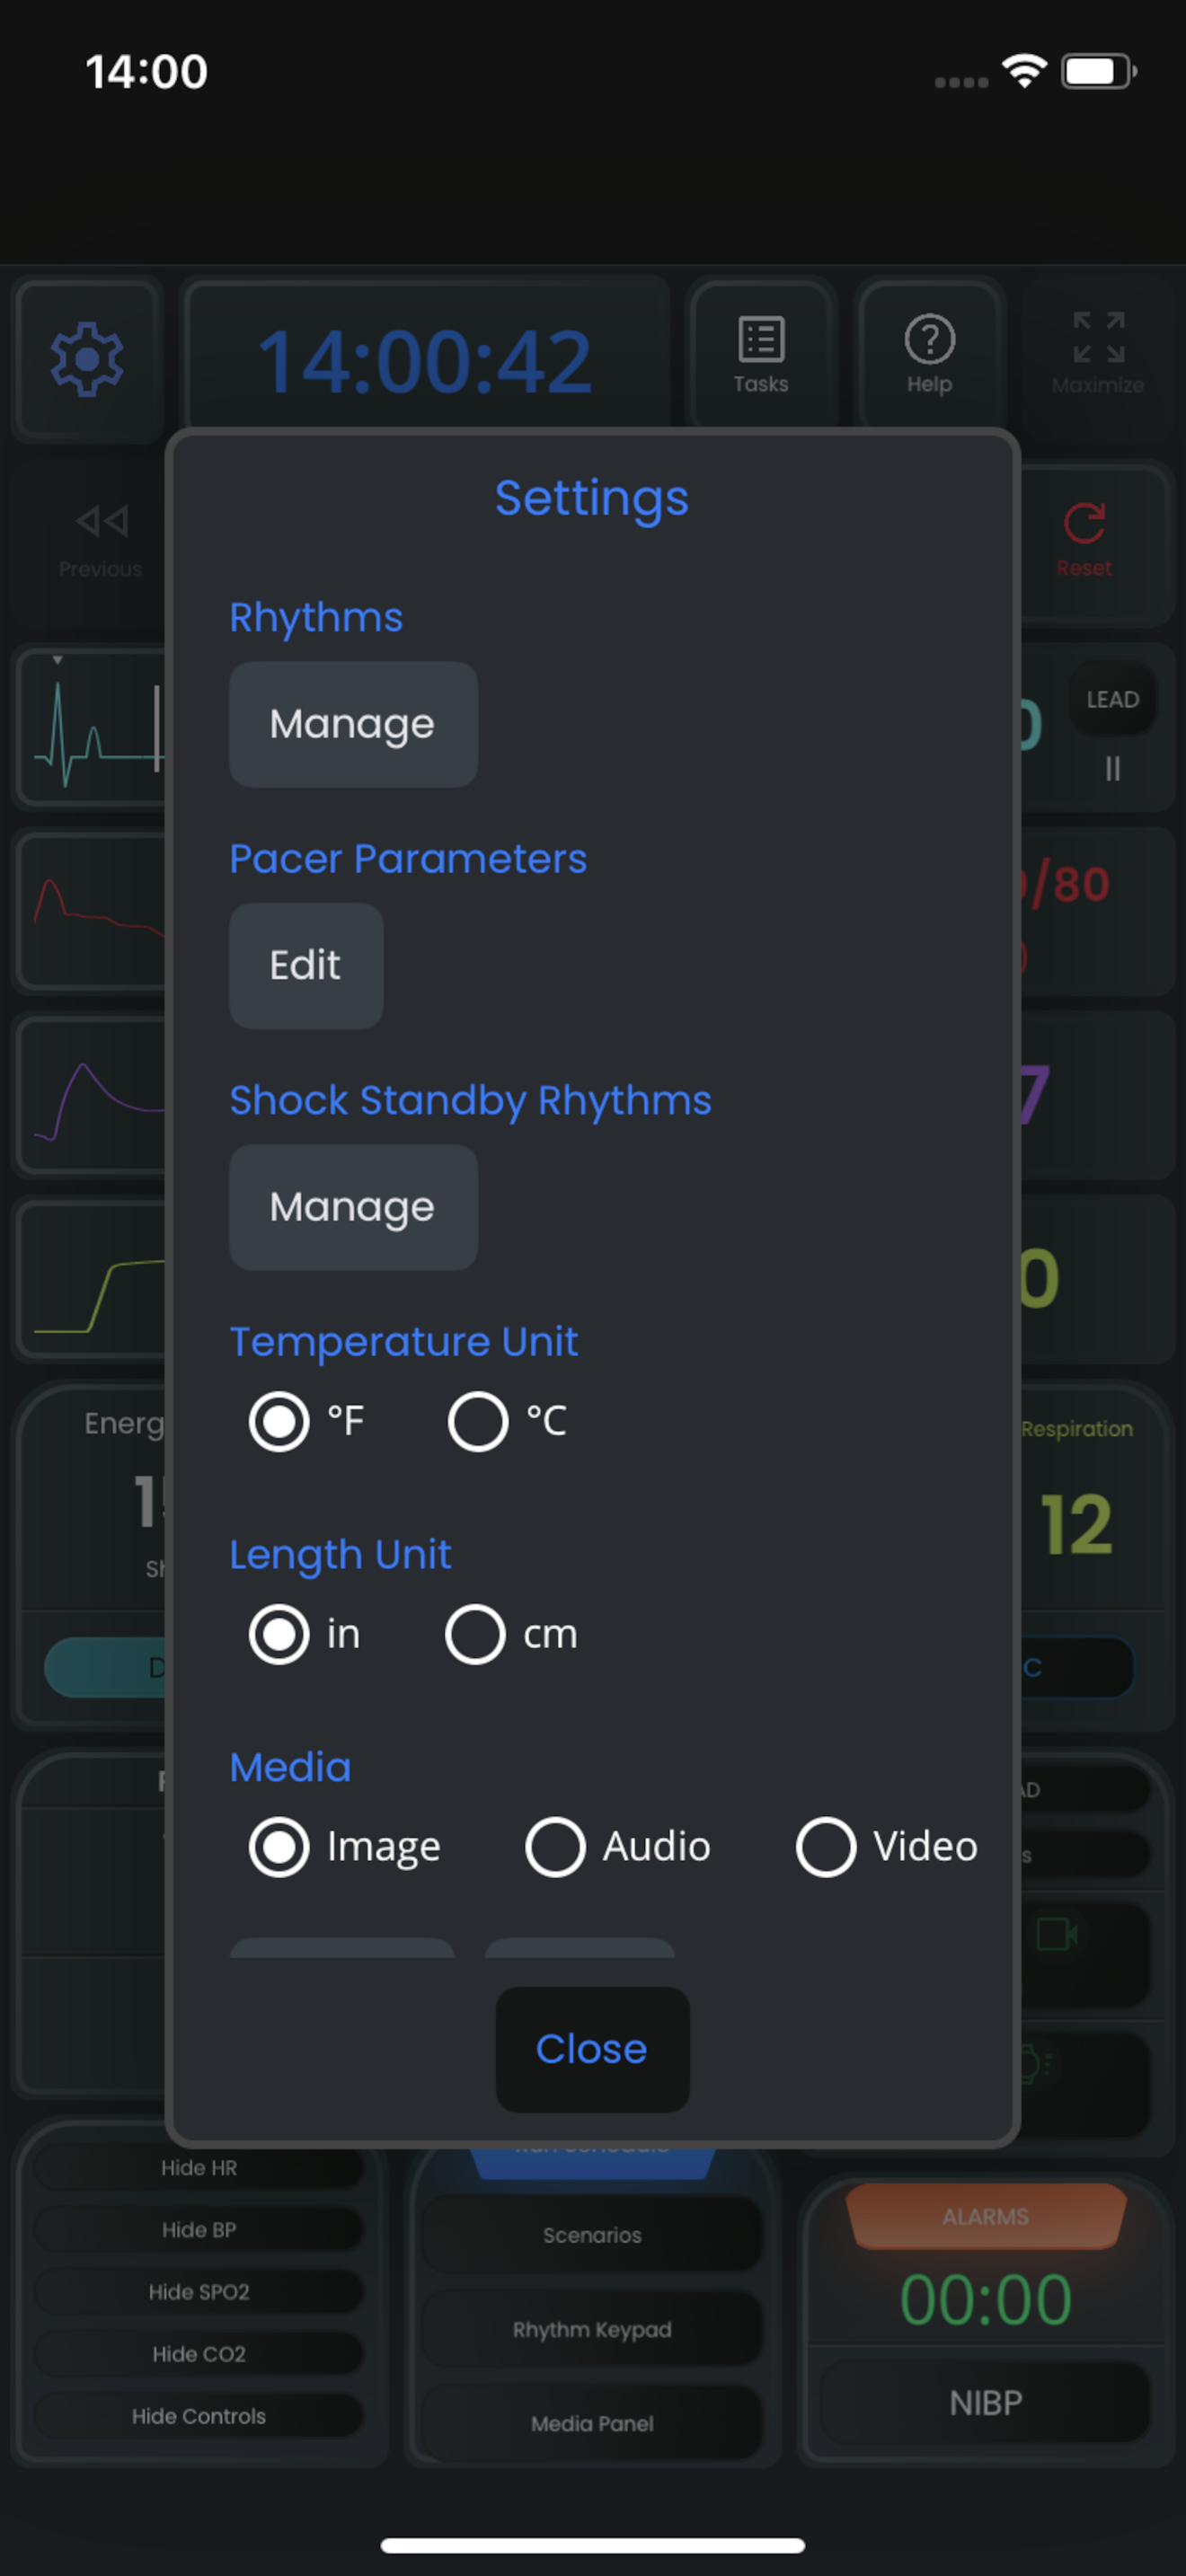Manage Shock Standby Rhythms
1186x2576 pixels.
353,1207
